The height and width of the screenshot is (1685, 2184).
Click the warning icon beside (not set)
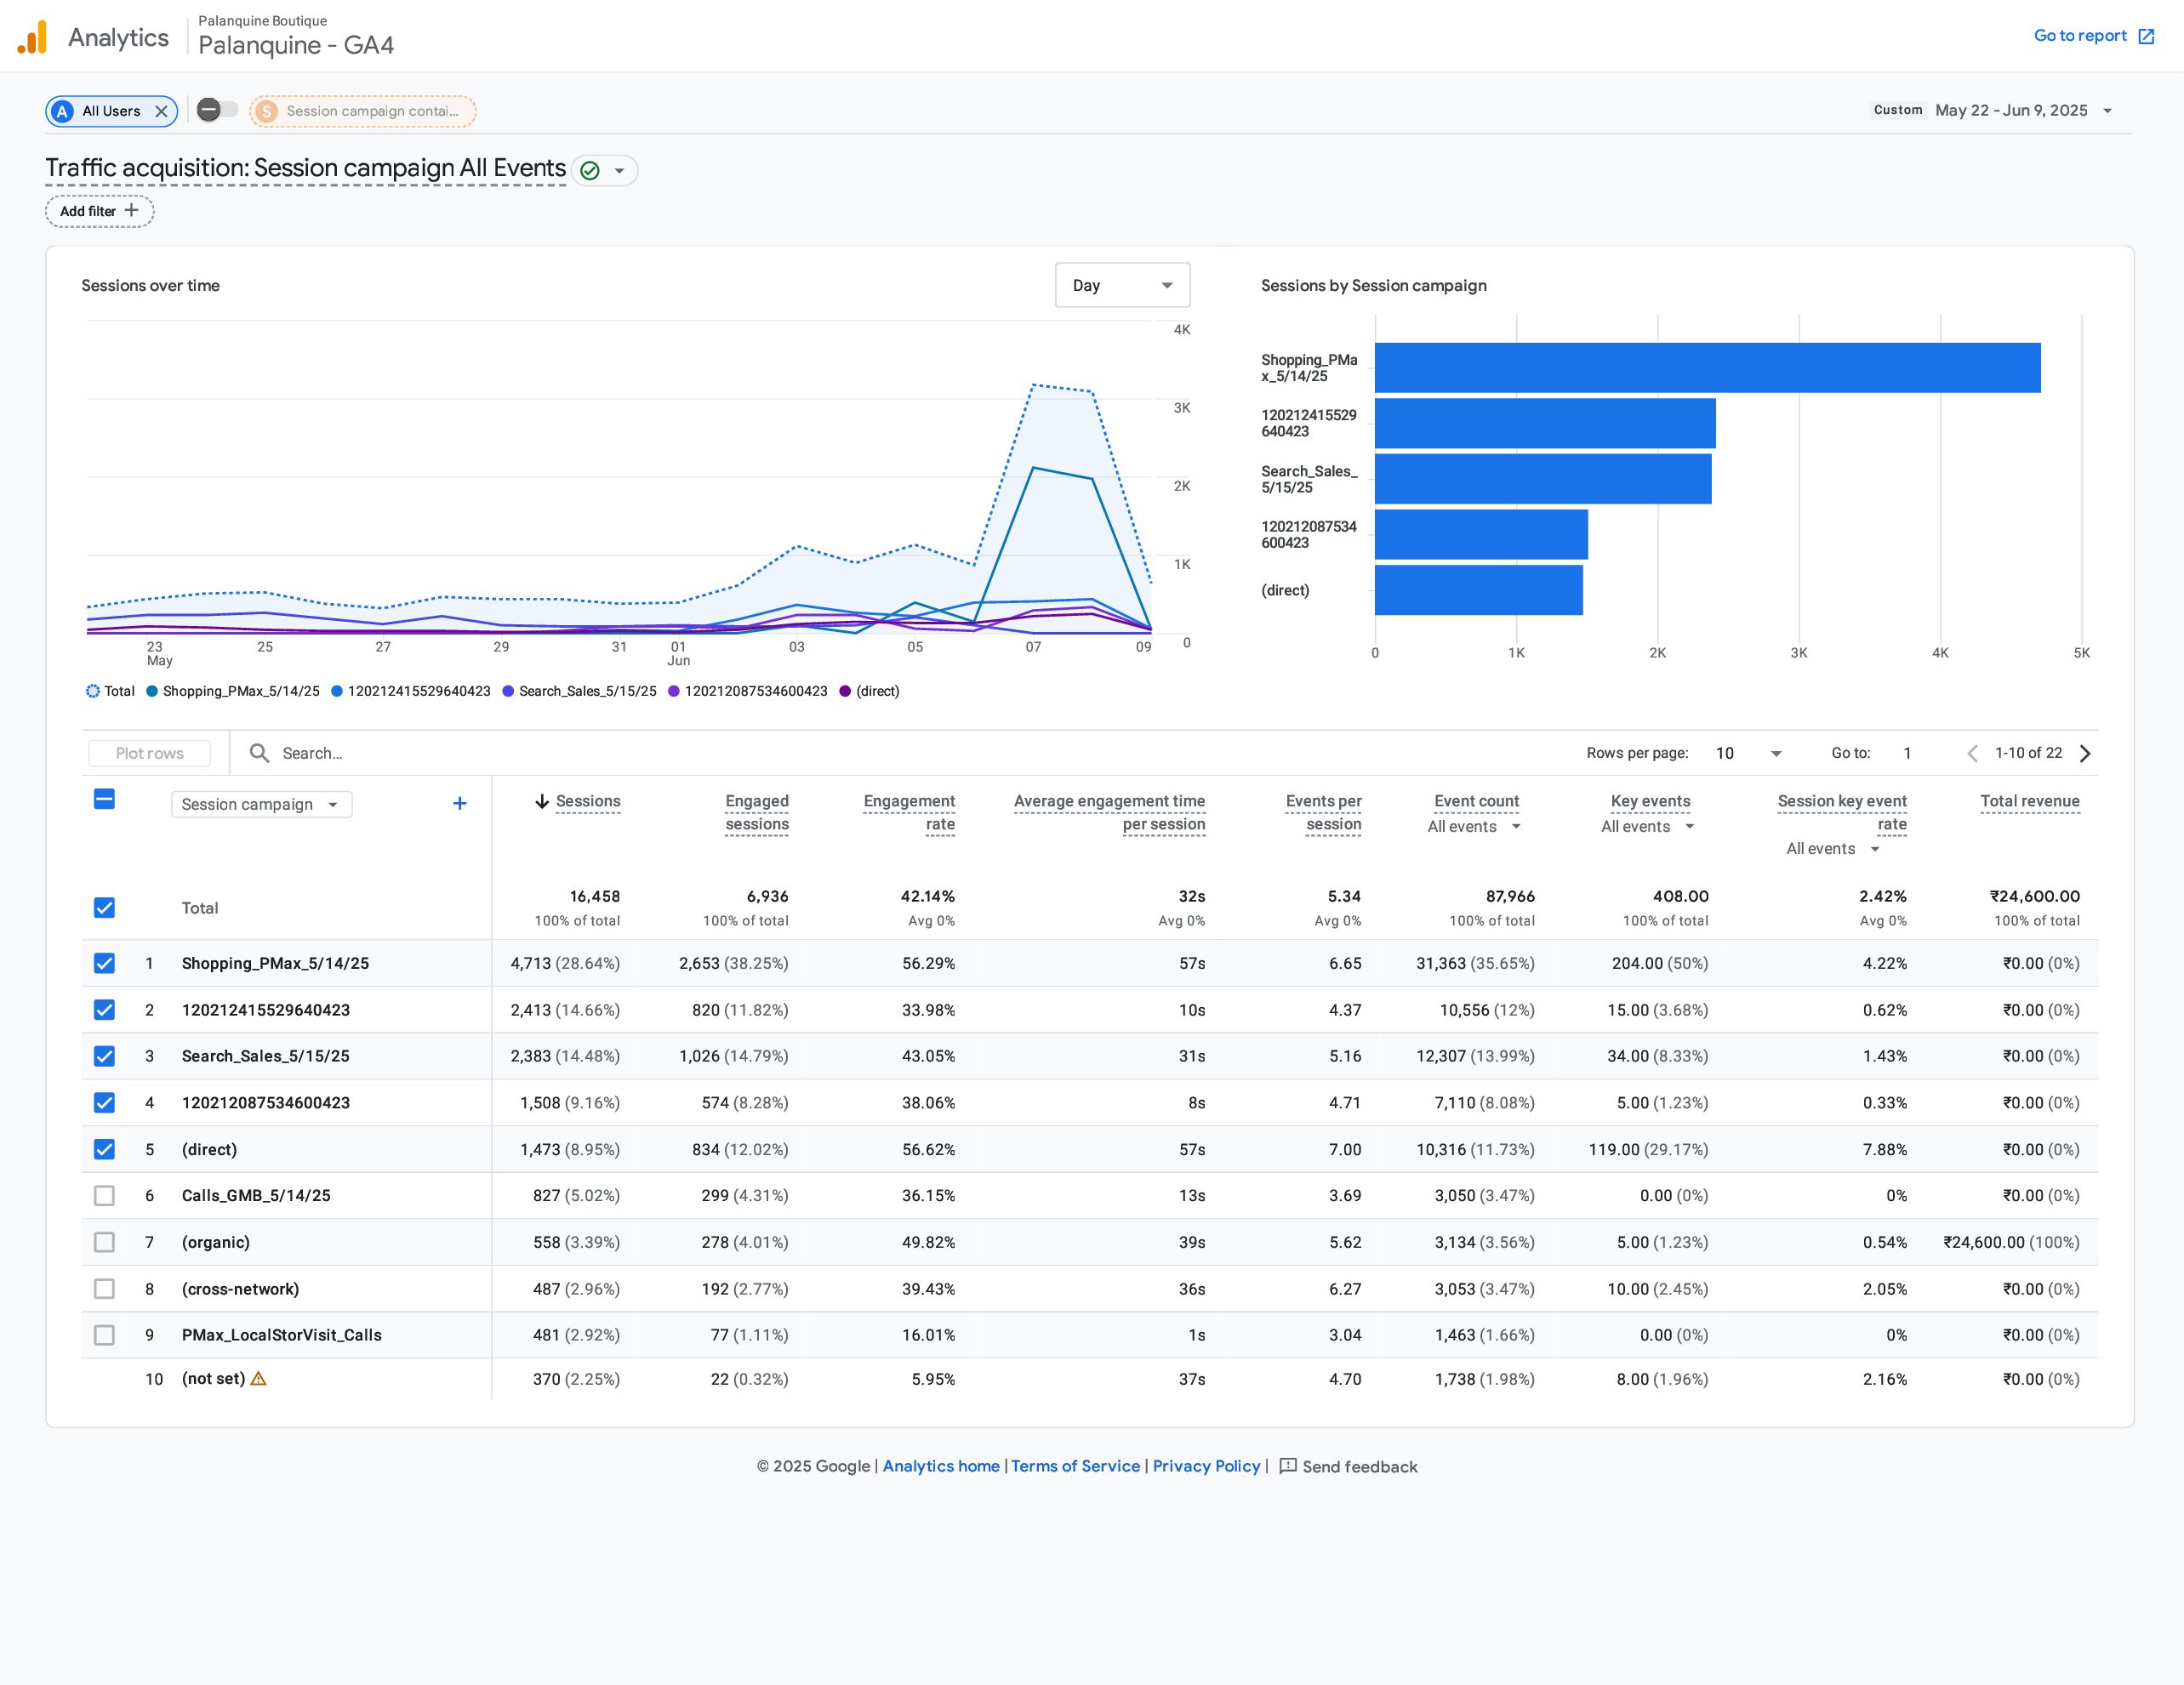pos(259,1379)
